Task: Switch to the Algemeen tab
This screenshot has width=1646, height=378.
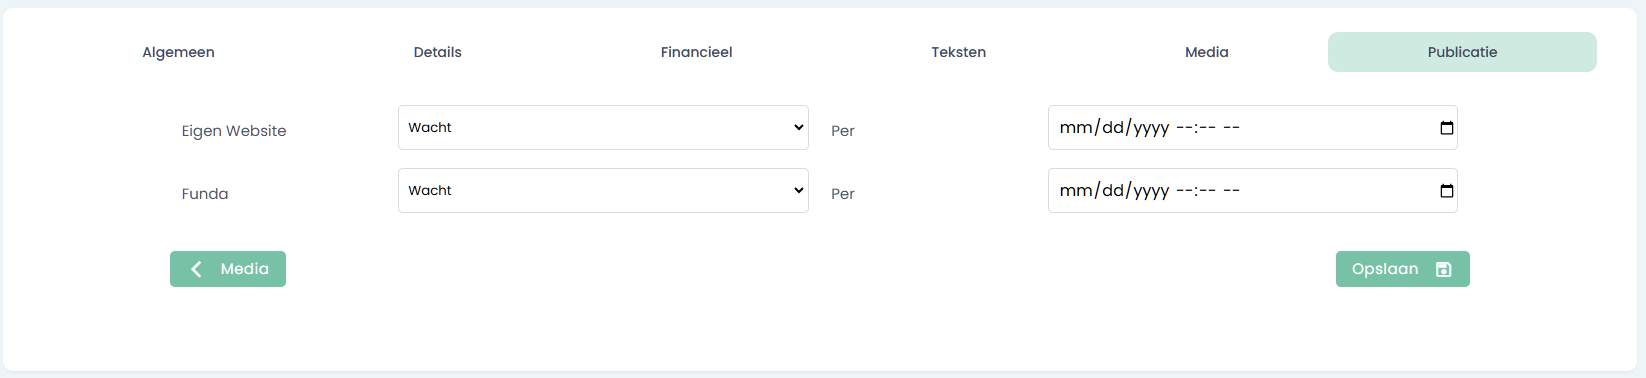Action: 178,52
